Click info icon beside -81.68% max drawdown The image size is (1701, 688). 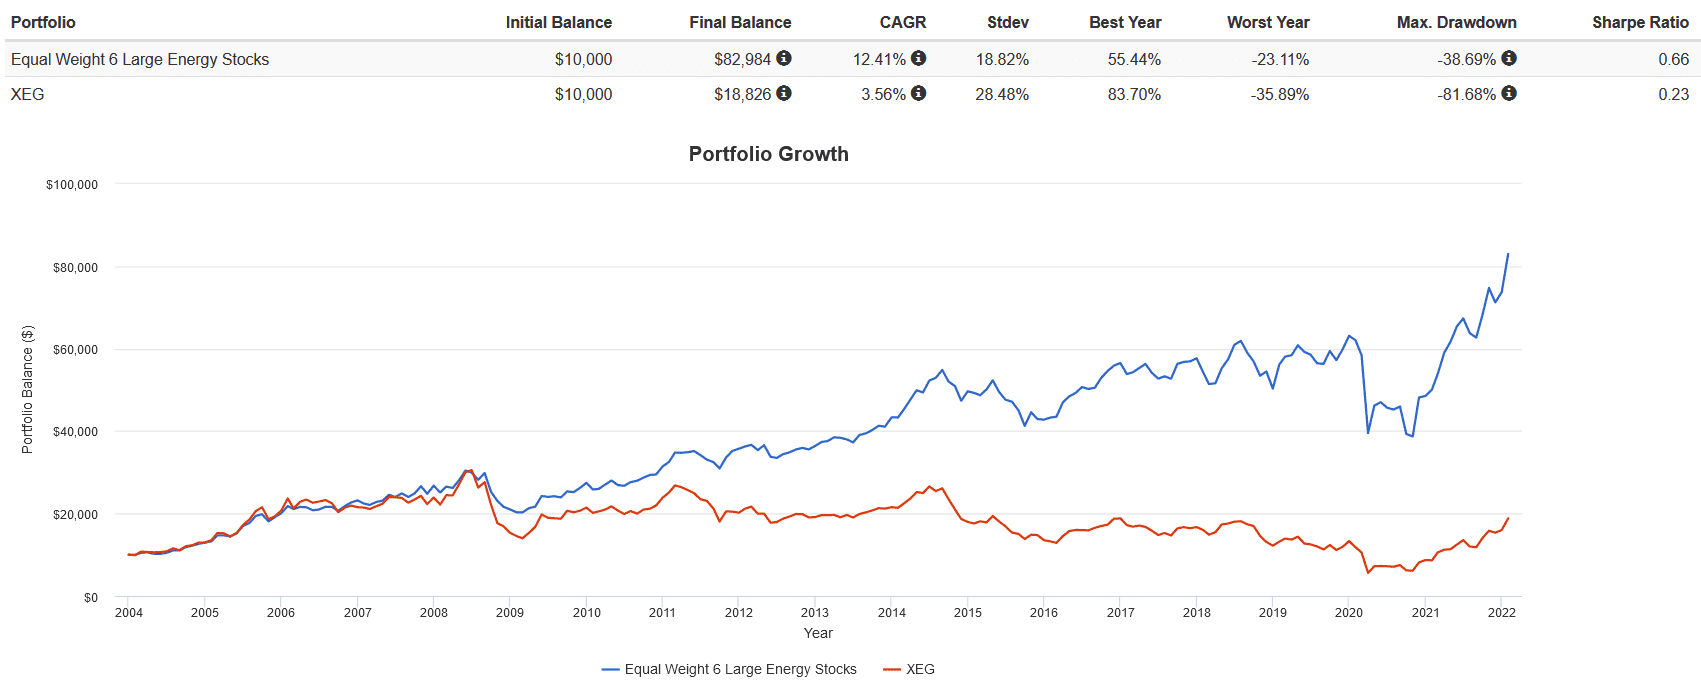coord(1509,93)
